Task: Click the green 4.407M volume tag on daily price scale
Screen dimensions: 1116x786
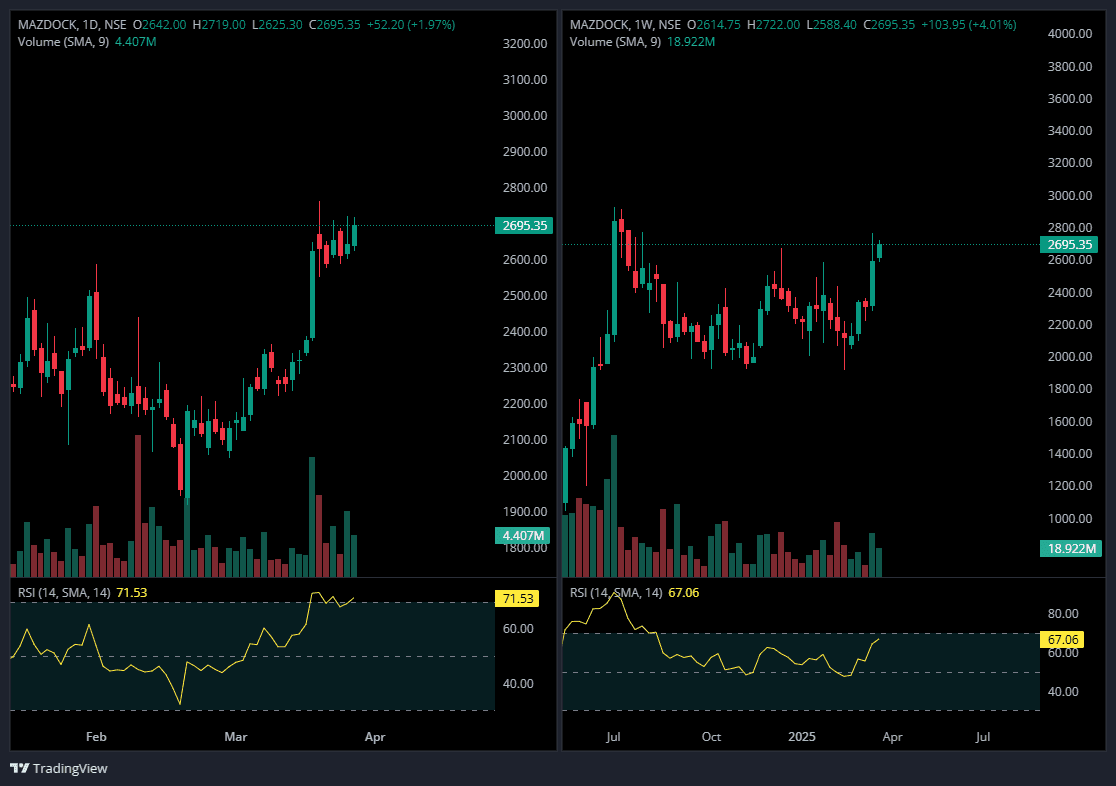Action: (x=523, y=535)
